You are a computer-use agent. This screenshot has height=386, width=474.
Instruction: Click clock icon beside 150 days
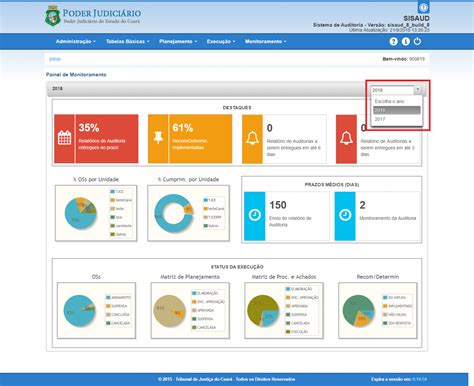(x=255, y=215)
